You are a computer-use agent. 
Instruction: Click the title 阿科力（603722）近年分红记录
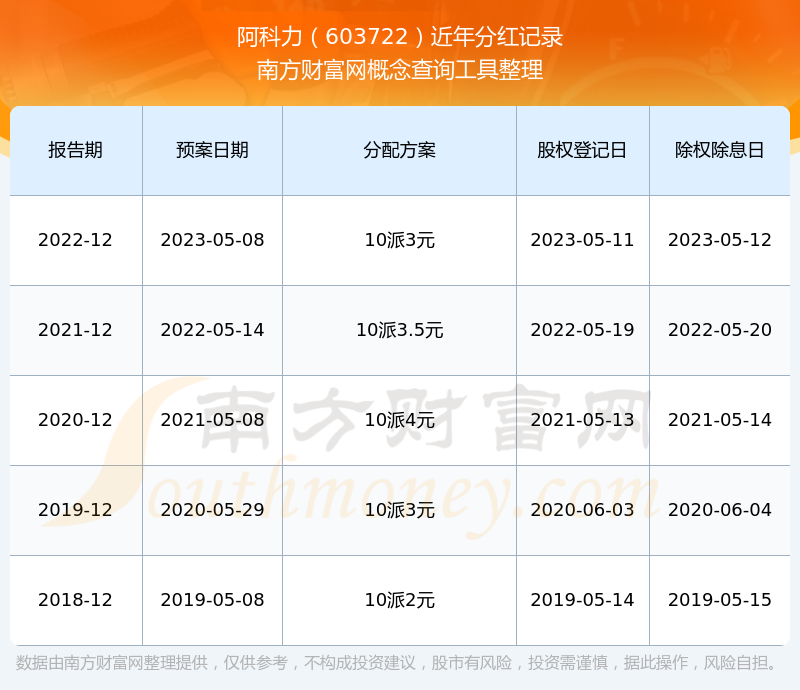399,37
